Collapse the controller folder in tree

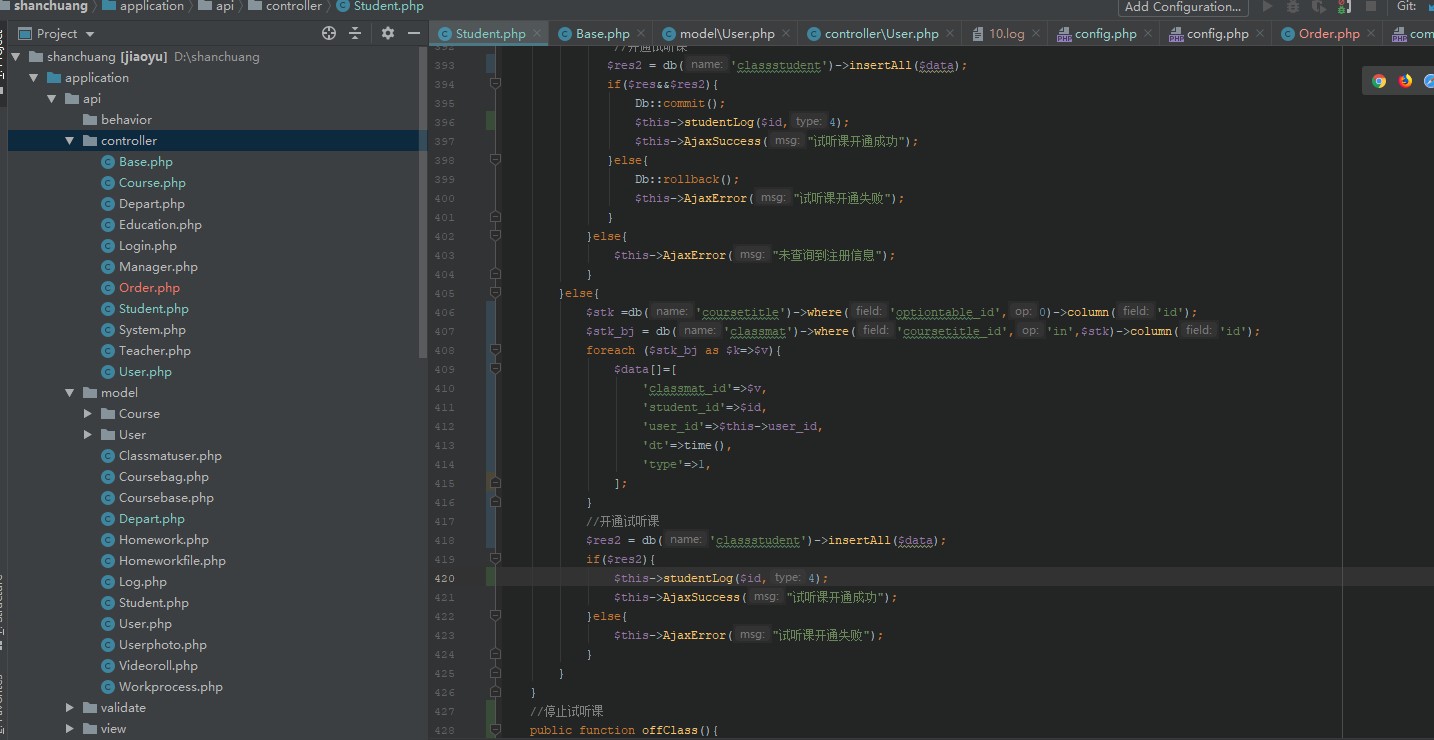click(70, 141)
